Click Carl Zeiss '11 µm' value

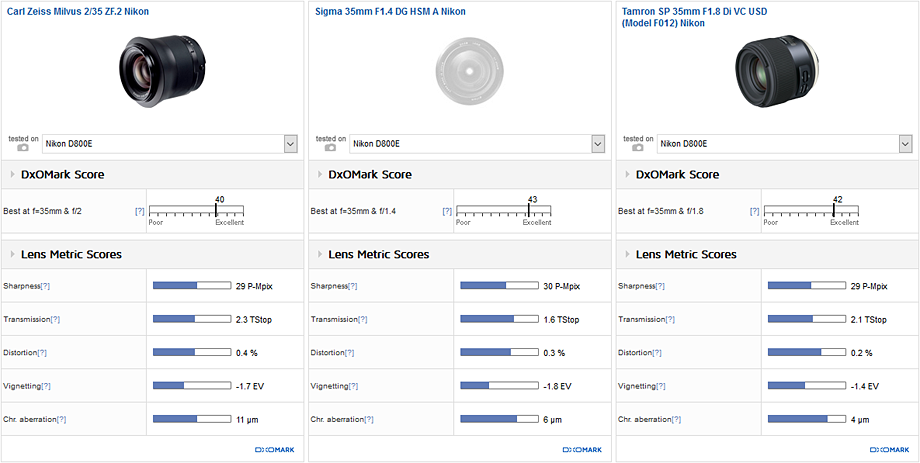(247, 420)
